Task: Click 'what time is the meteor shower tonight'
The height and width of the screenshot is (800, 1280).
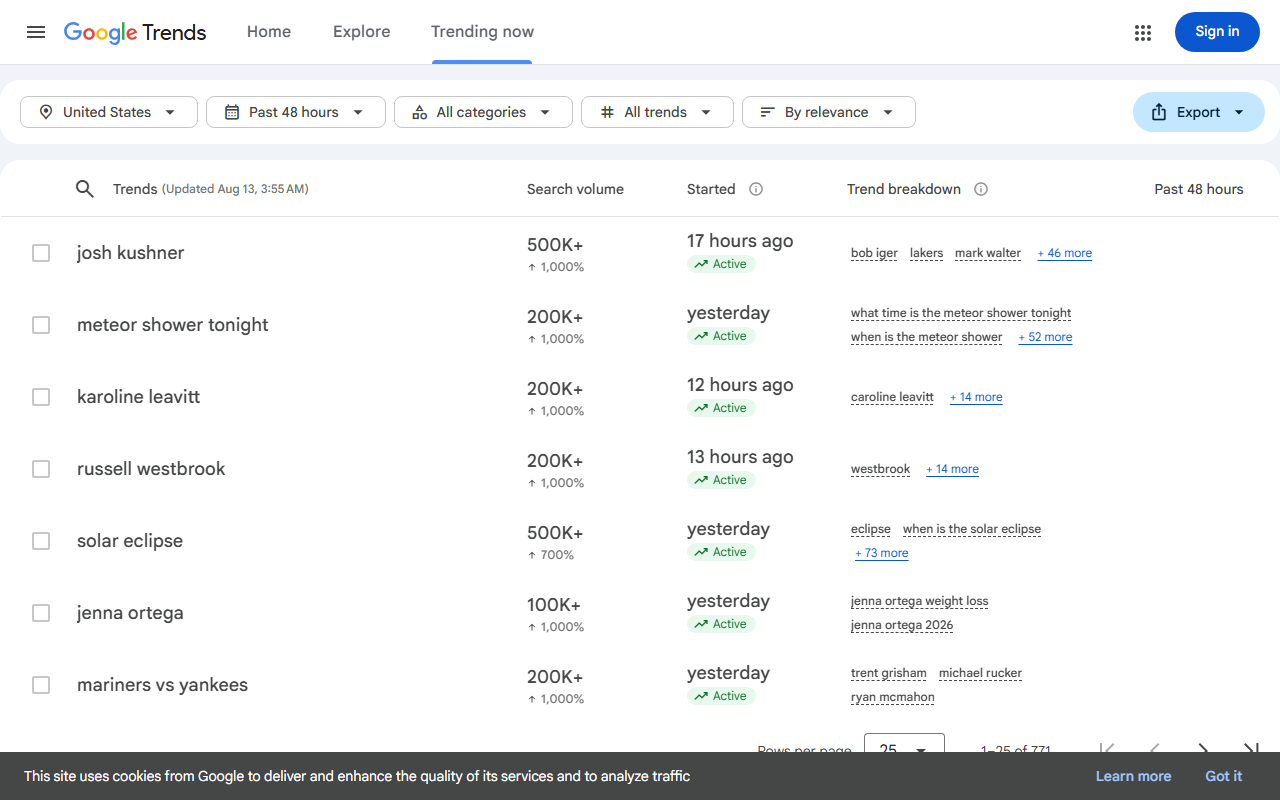Action: click(x=961, y=313)
